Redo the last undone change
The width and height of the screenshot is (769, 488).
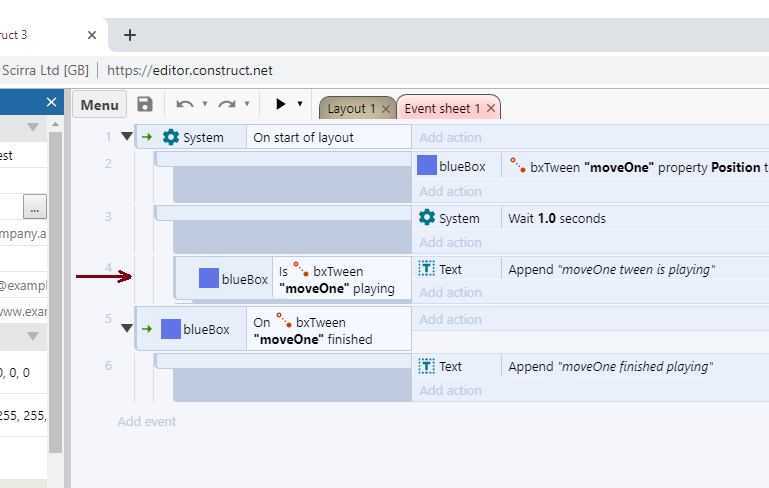[x=227, y=104]
